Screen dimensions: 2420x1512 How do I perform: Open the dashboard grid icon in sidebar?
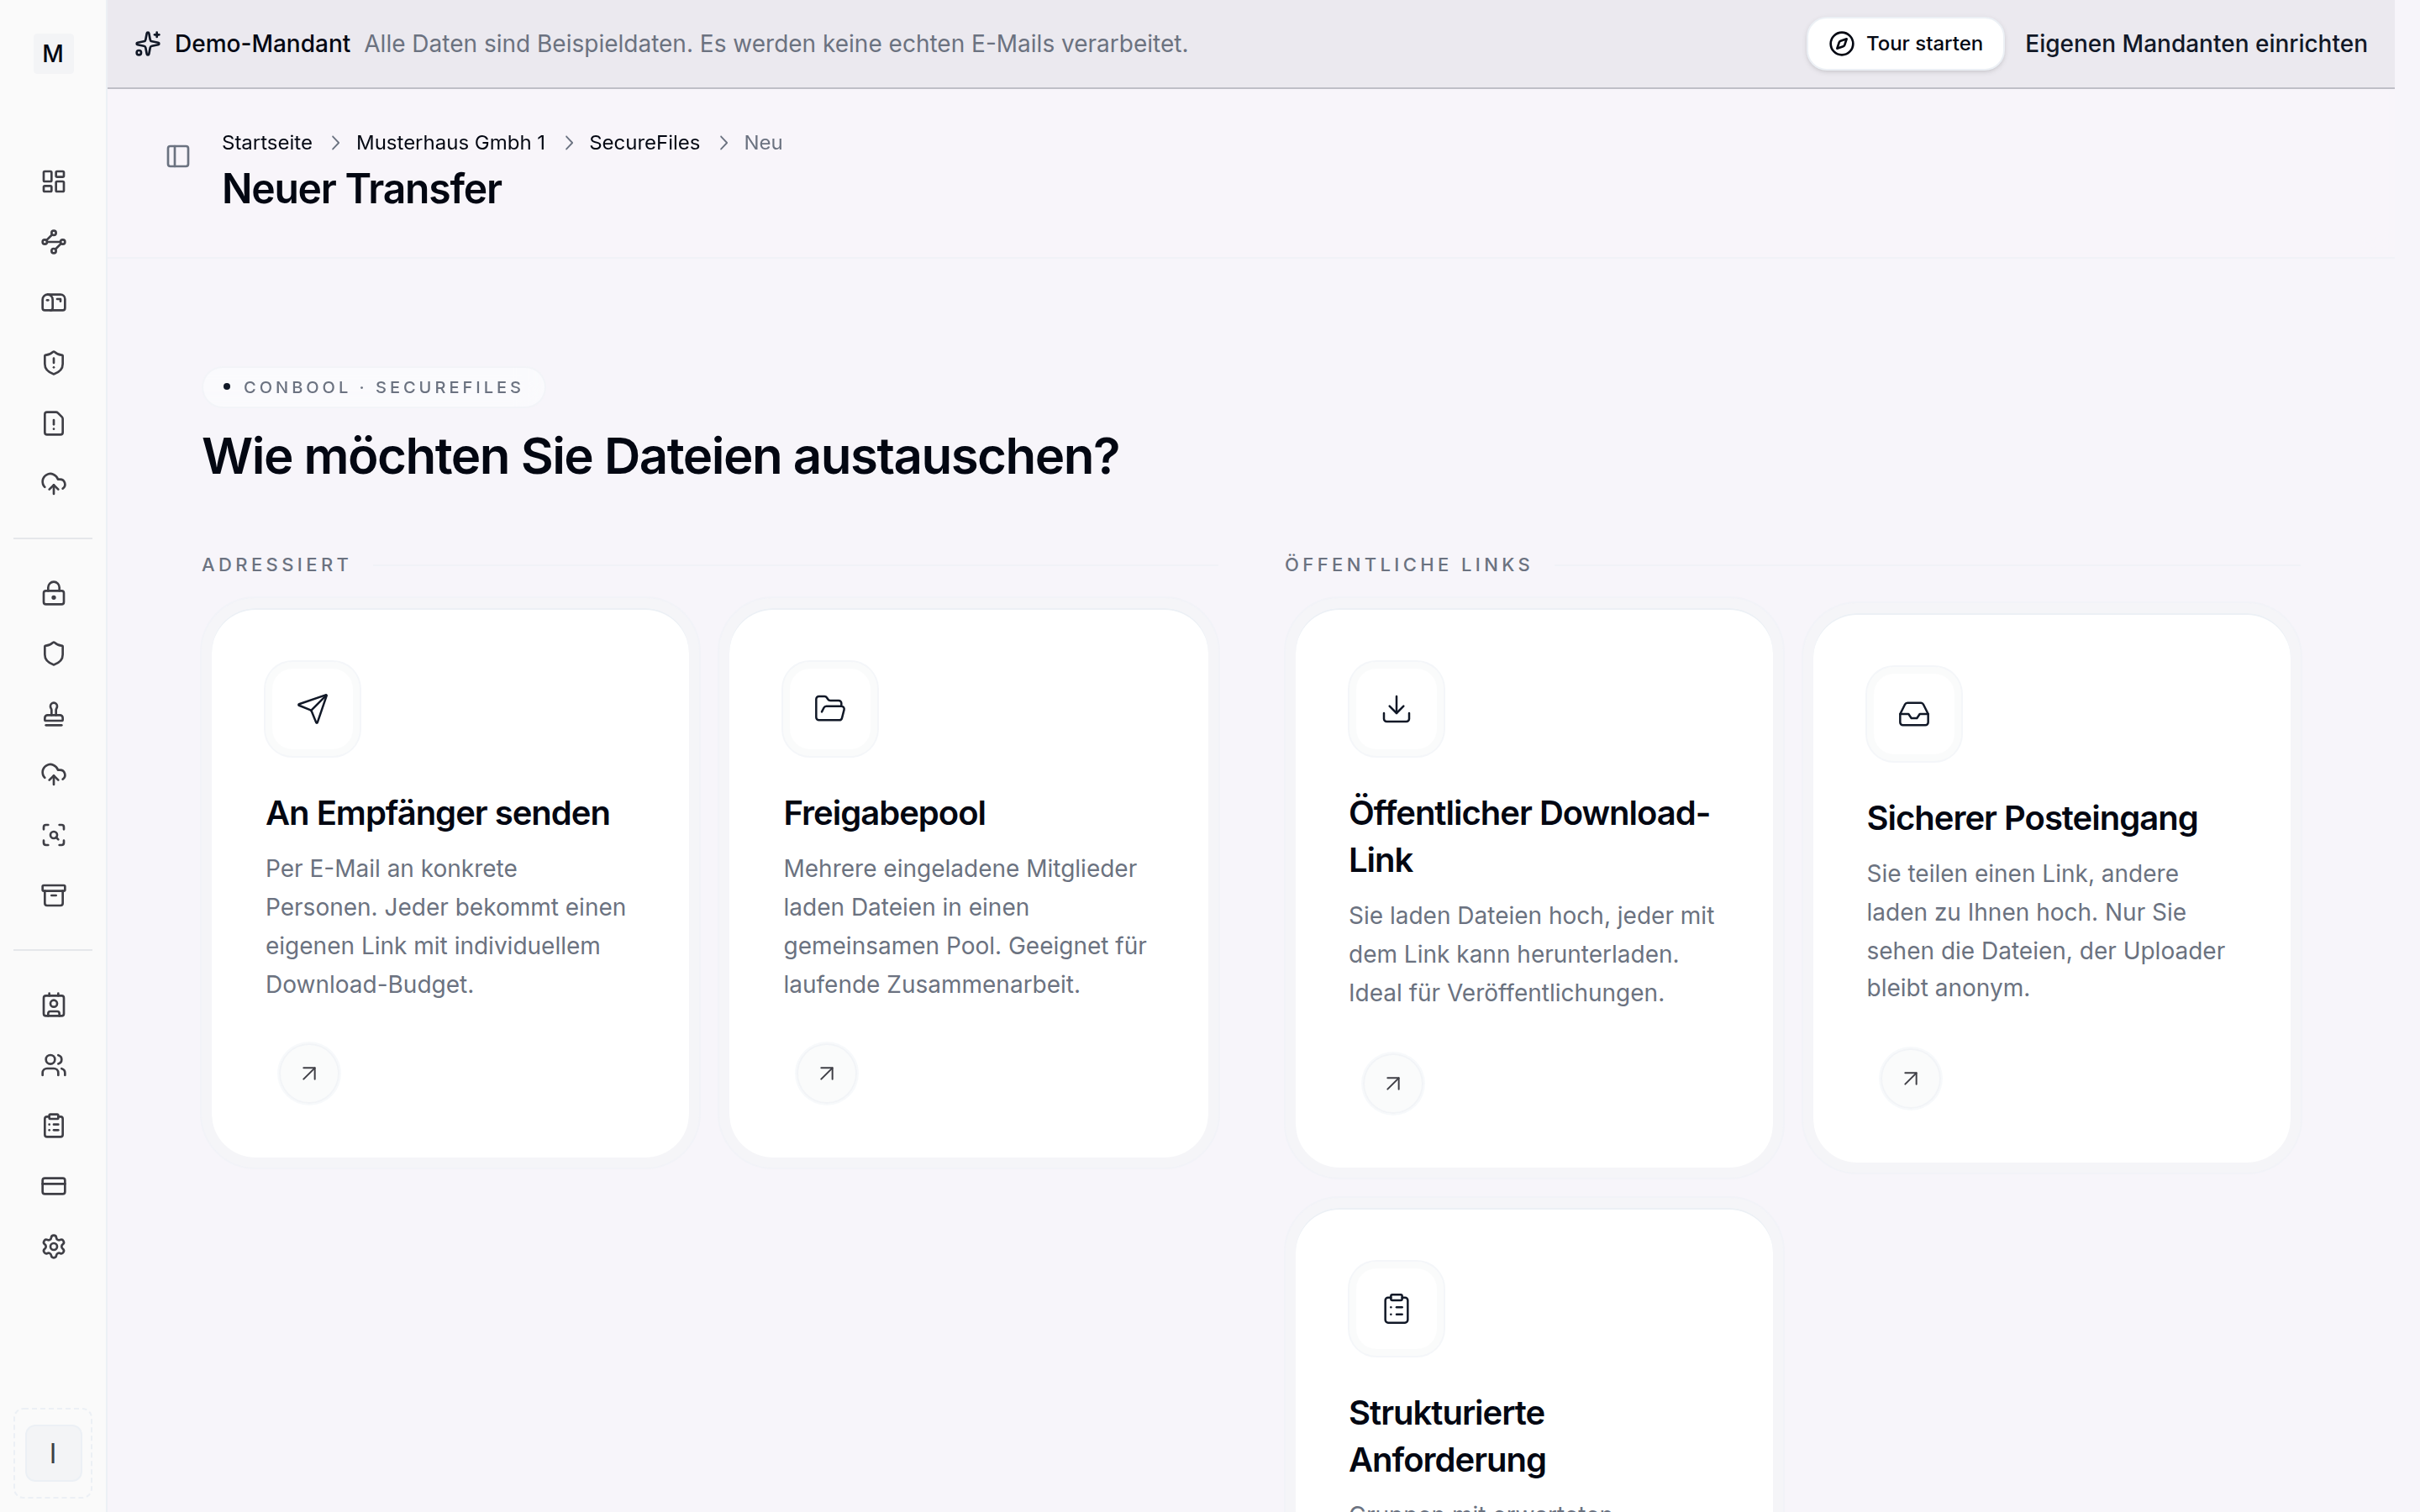pos(53,181)
